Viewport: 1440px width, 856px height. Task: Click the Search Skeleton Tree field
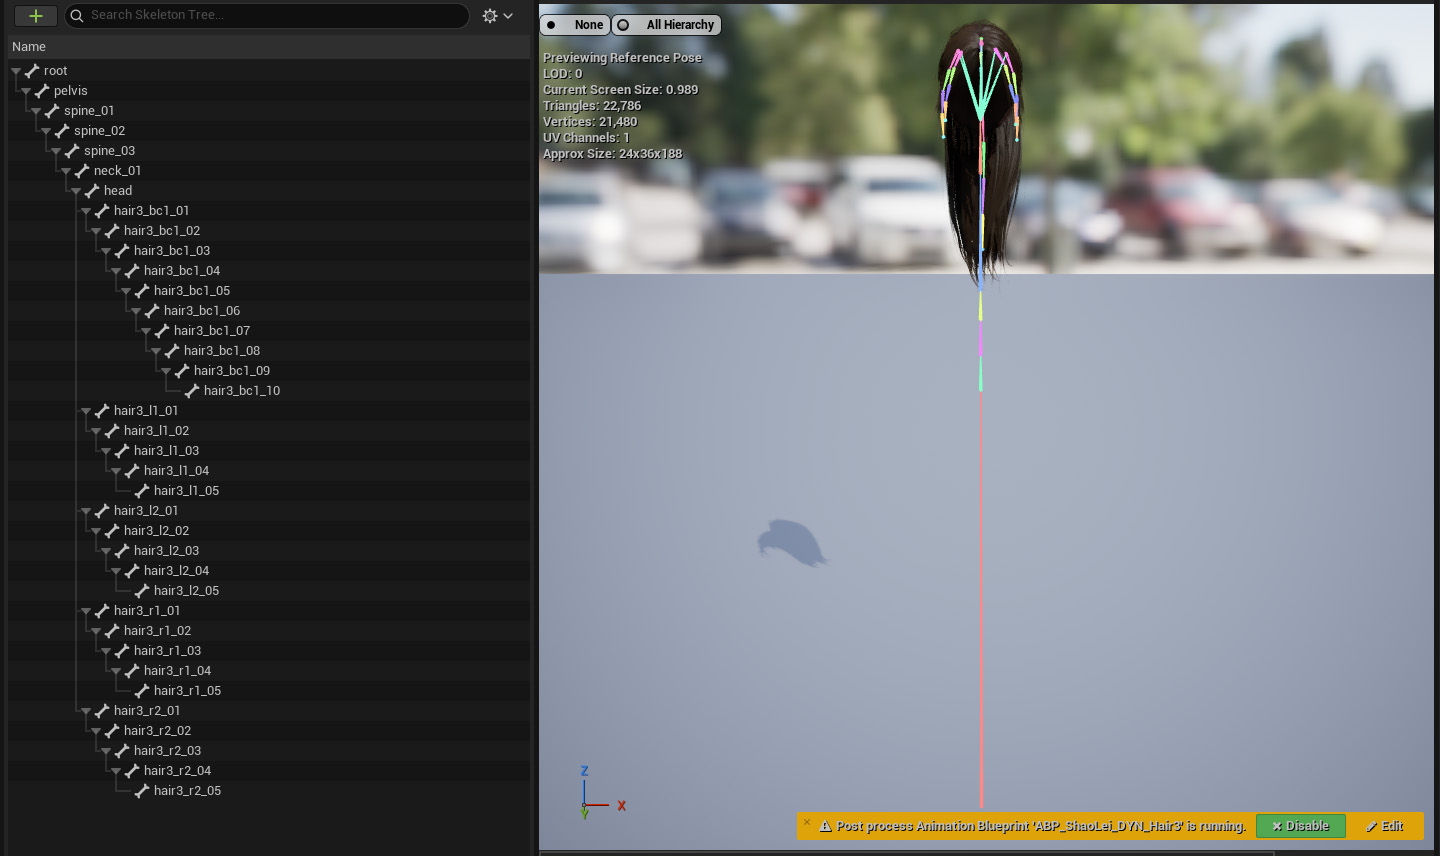point(270,16)
